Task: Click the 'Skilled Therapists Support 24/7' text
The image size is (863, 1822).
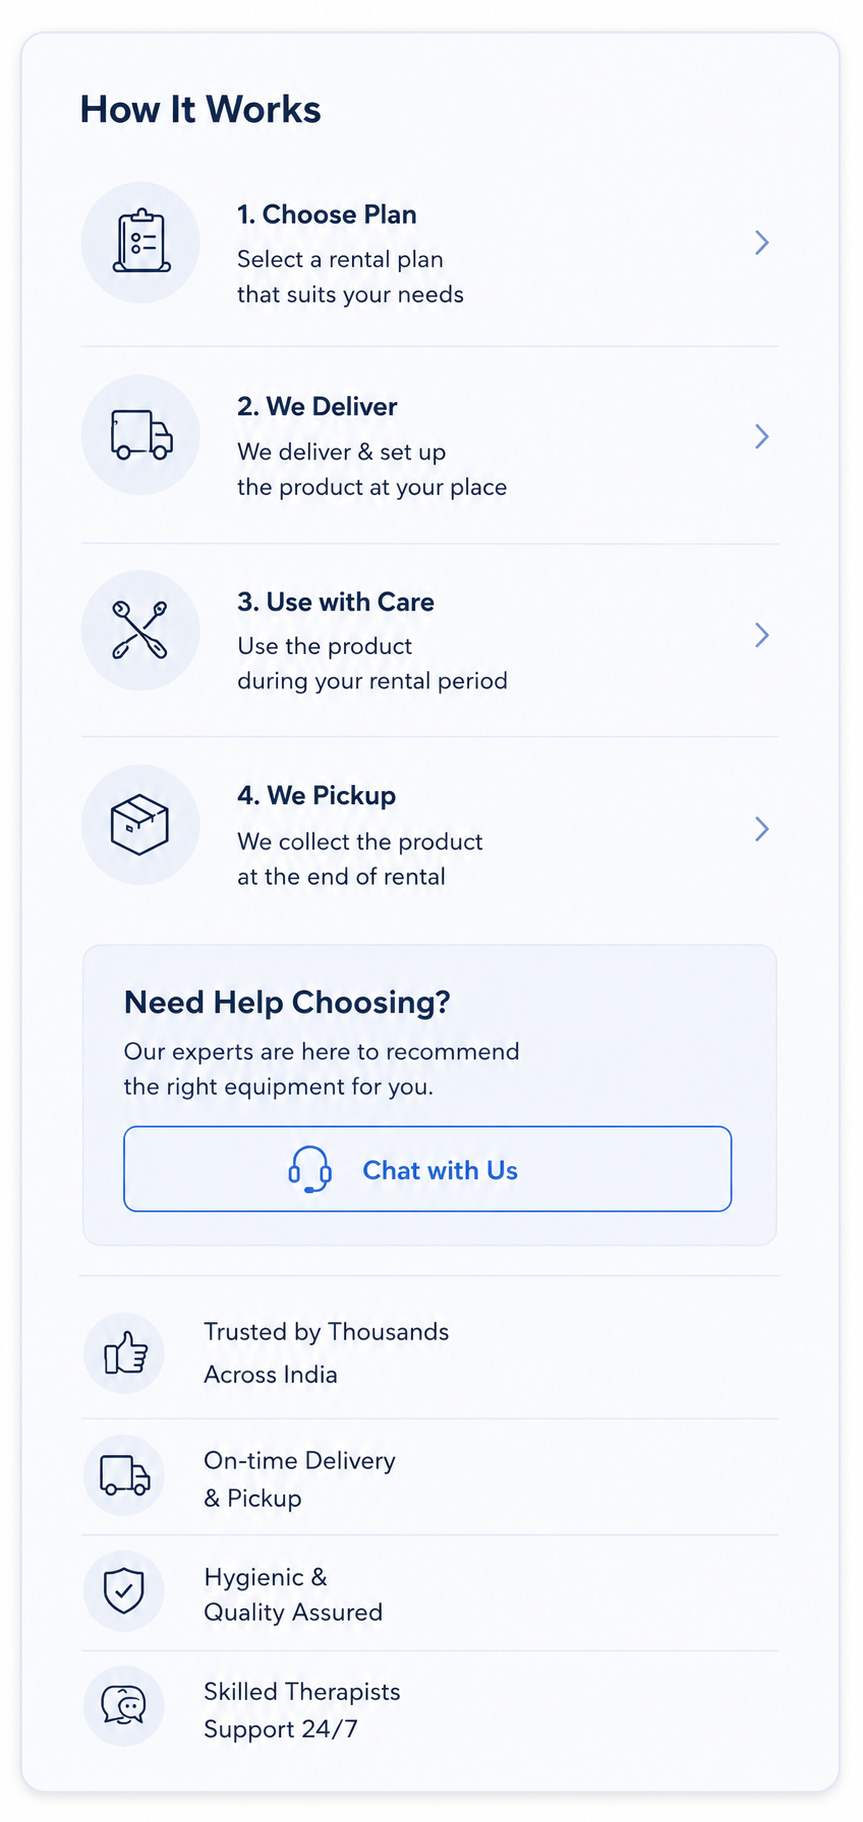Action: pos(302,1710)
